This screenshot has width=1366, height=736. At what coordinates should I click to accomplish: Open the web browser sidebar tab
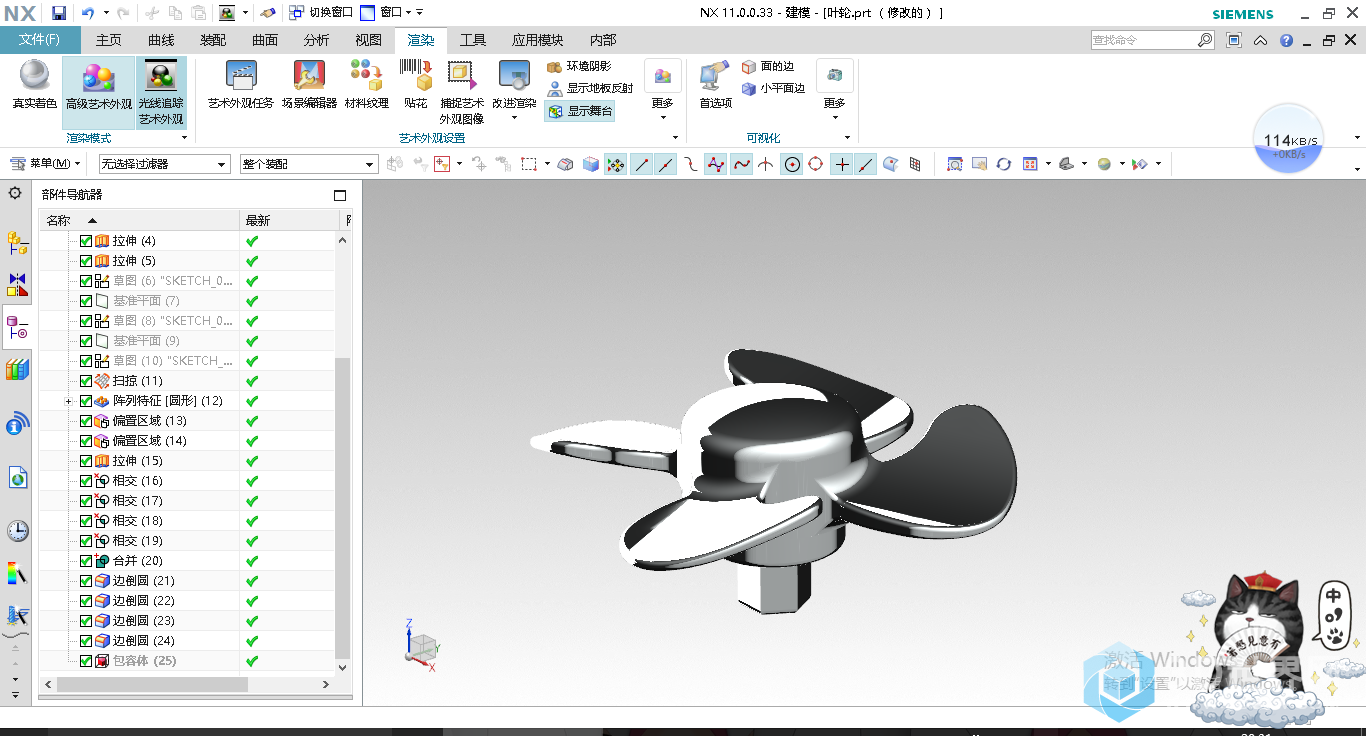coord(17,477)
